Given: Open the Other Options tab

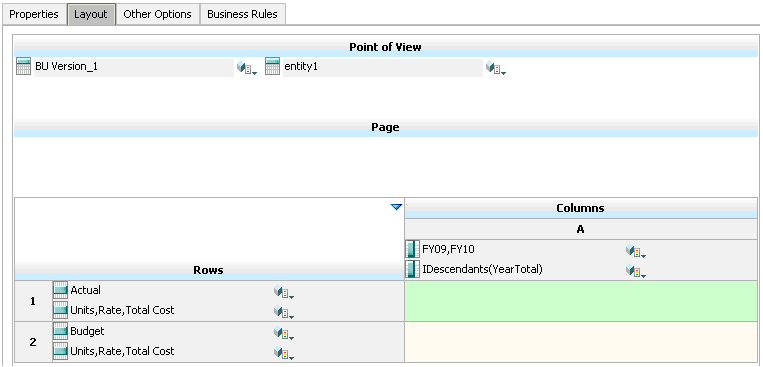Looking at the screenshot, I should (157, 14).
